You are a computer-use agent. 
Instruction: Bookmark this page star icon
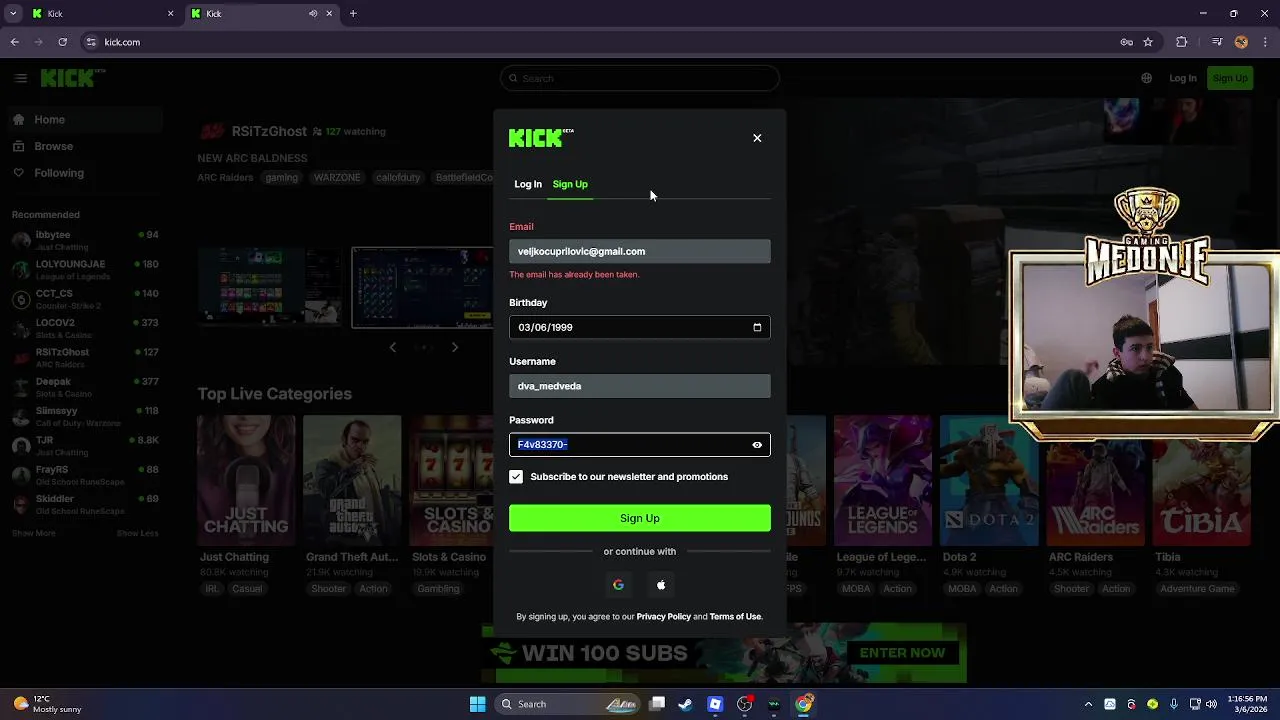tap(1148, 42)
